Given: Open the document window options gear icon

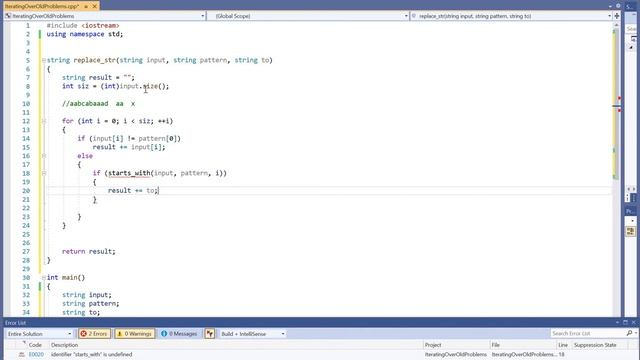Looking at the screenshot, I should (618, 6).
